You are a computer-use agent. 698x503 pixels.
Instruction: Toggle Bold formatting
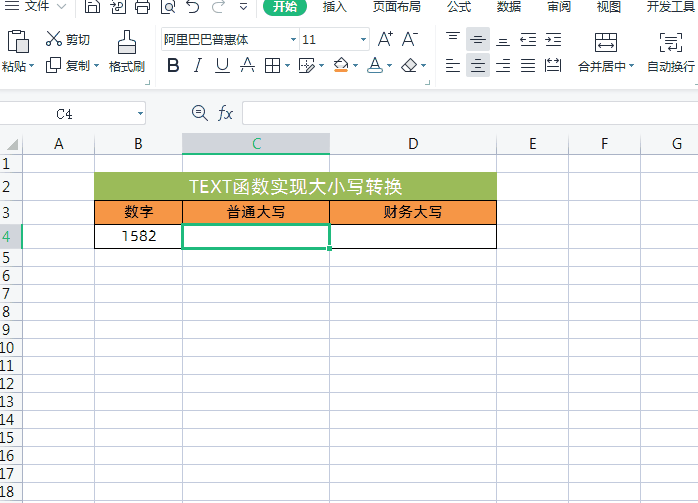coord(173,65)
